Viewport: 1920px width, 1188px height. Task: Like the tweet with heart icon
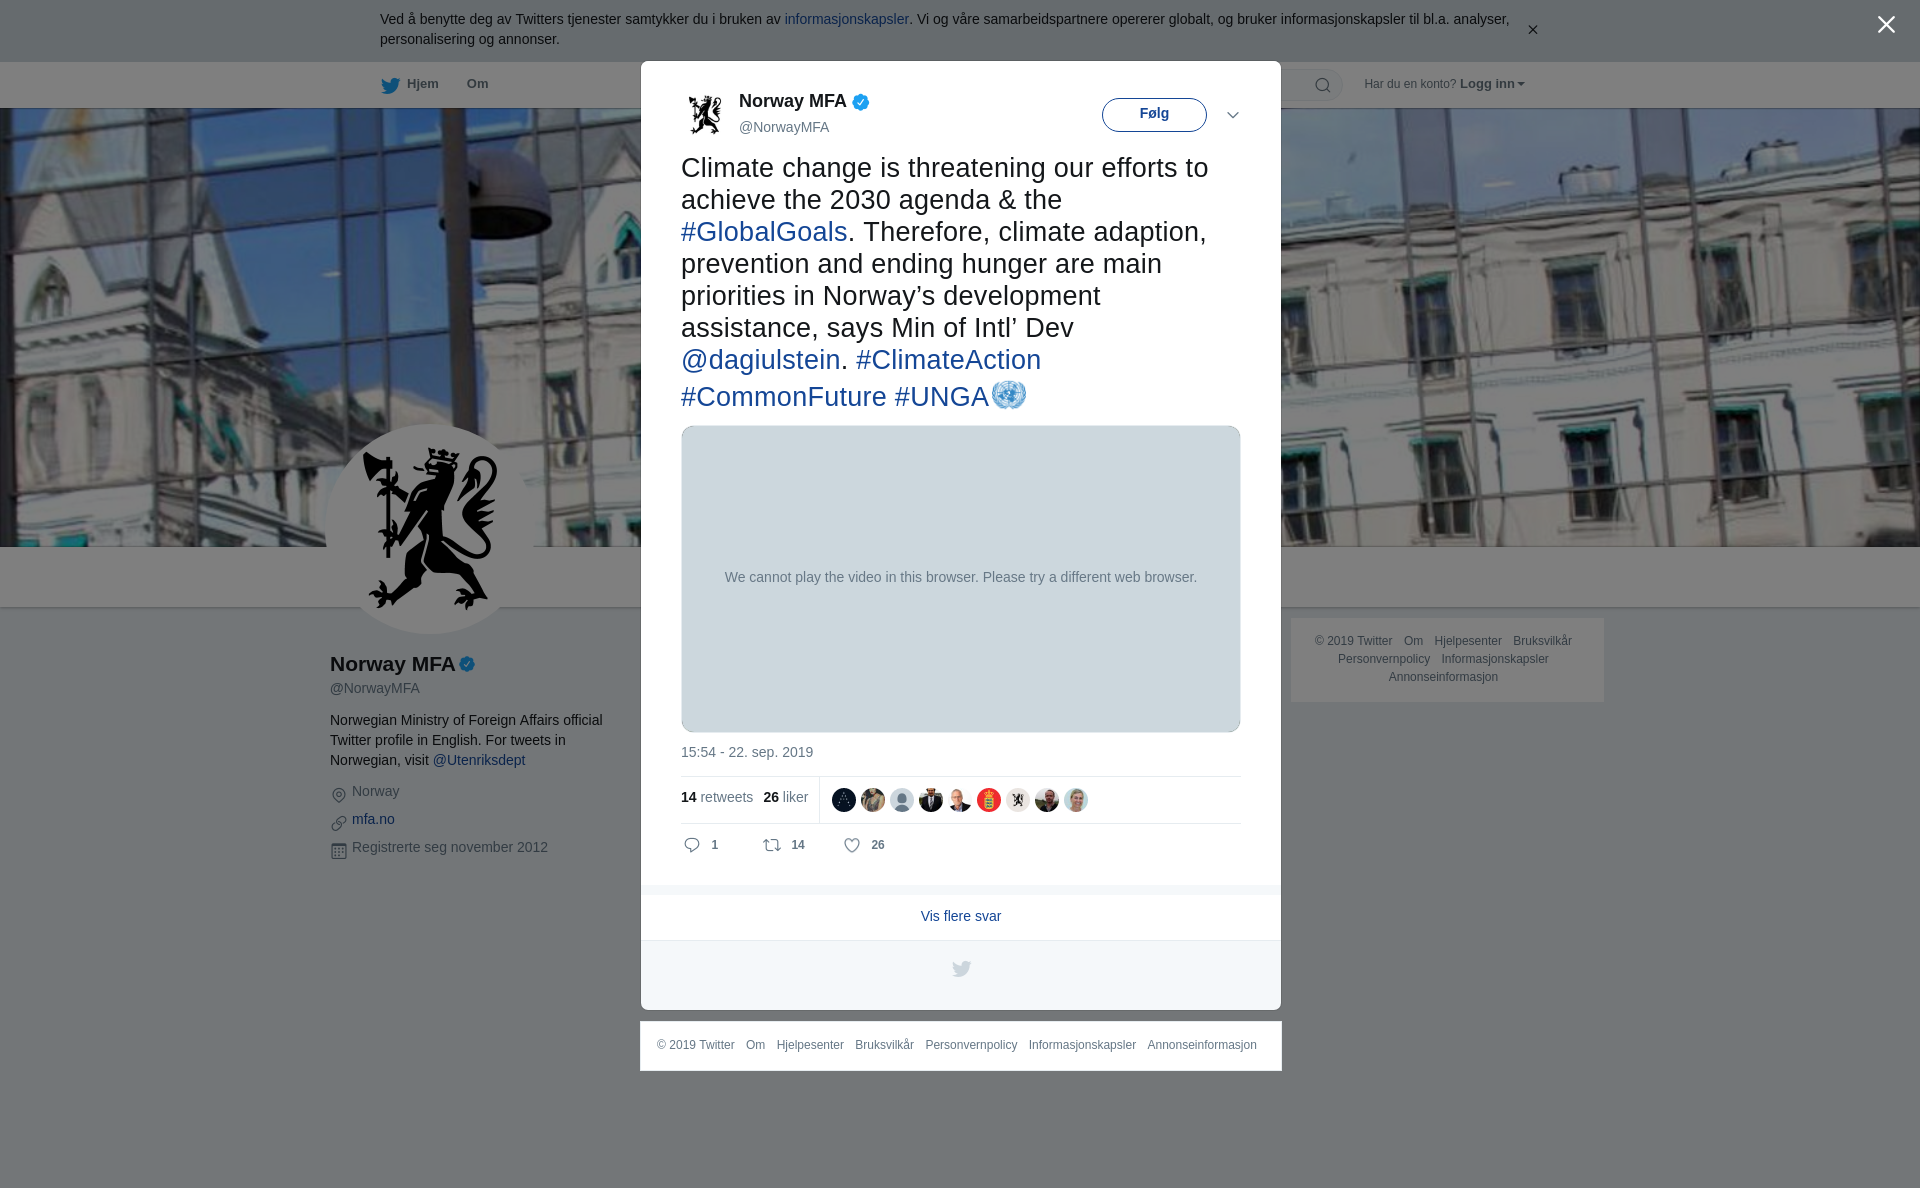click(x=852, y=845)
